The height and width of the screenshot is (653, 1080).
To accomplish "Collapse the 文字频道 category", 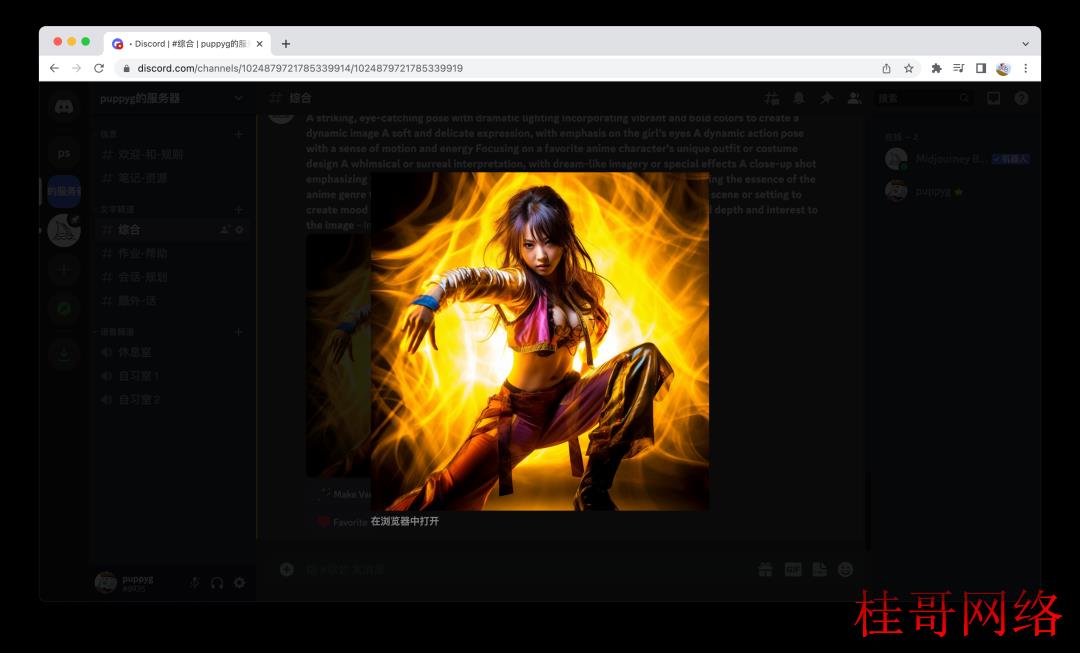I will (116, 209).
